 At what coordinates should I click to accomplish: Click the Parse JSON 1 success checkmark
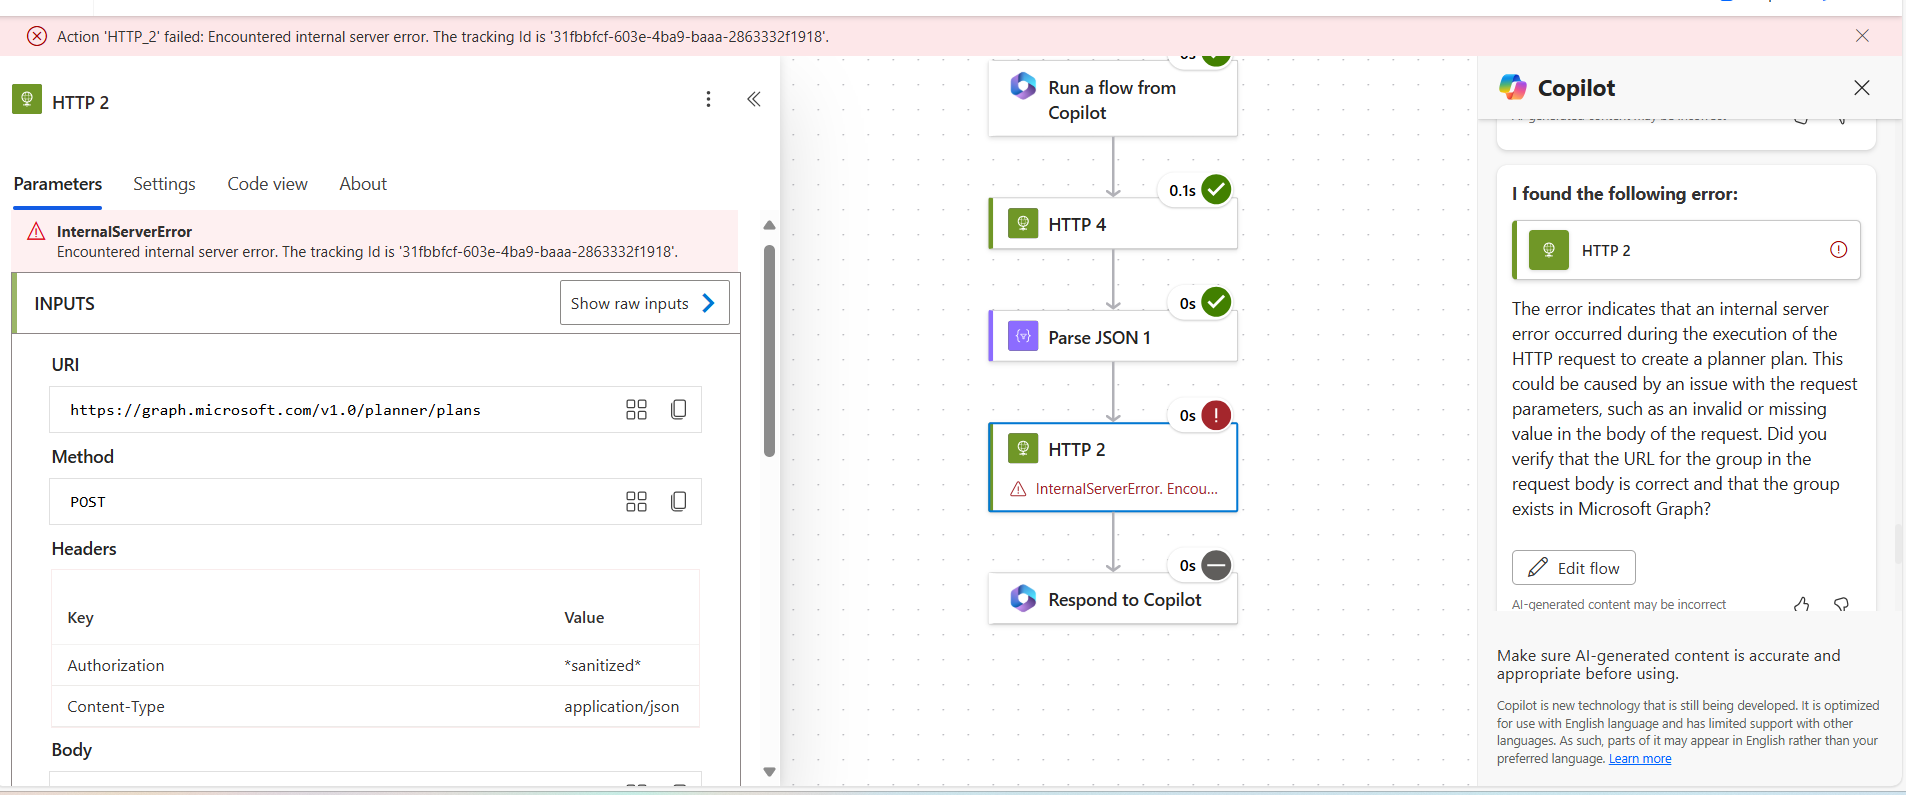pos(1216,302)
